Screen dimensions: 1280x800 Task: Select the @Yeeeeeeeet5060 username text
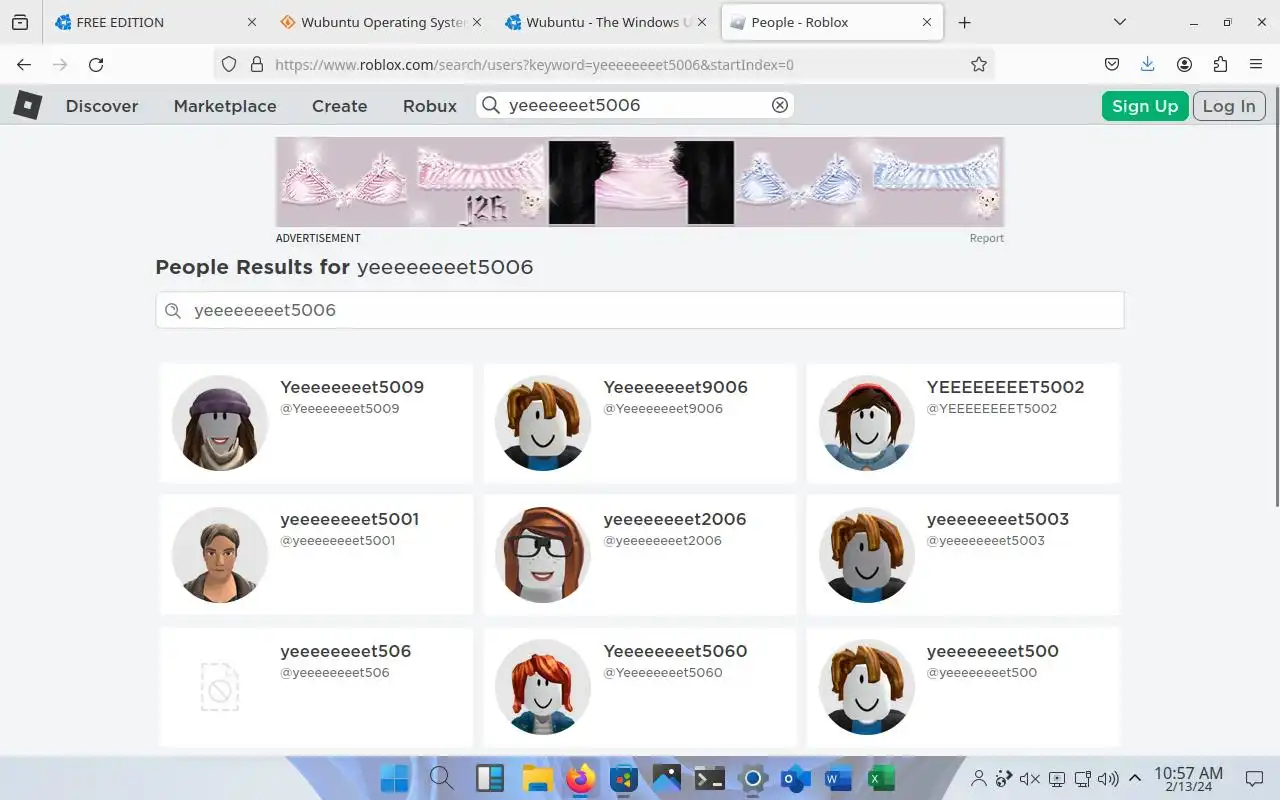[x=663, y=673]
